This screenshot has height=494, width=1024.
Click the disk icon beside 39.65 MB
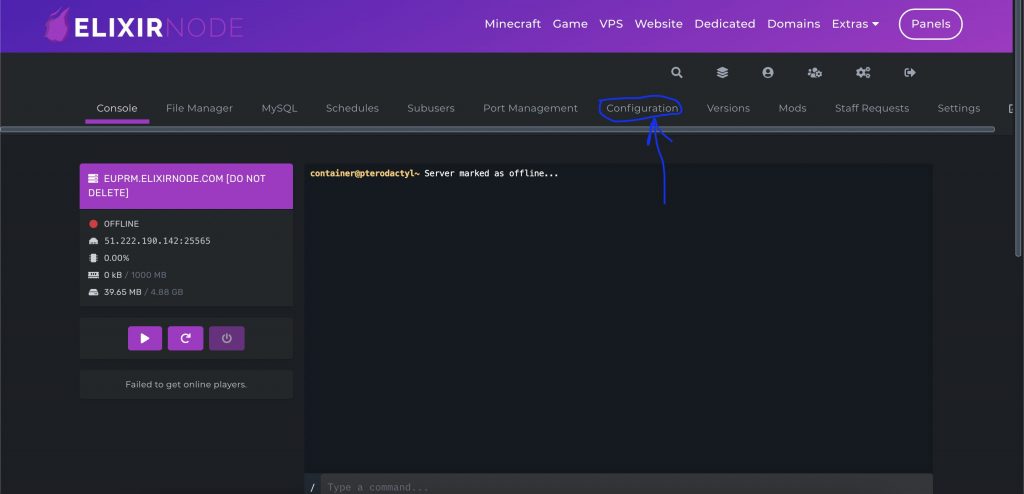point(93,291)
